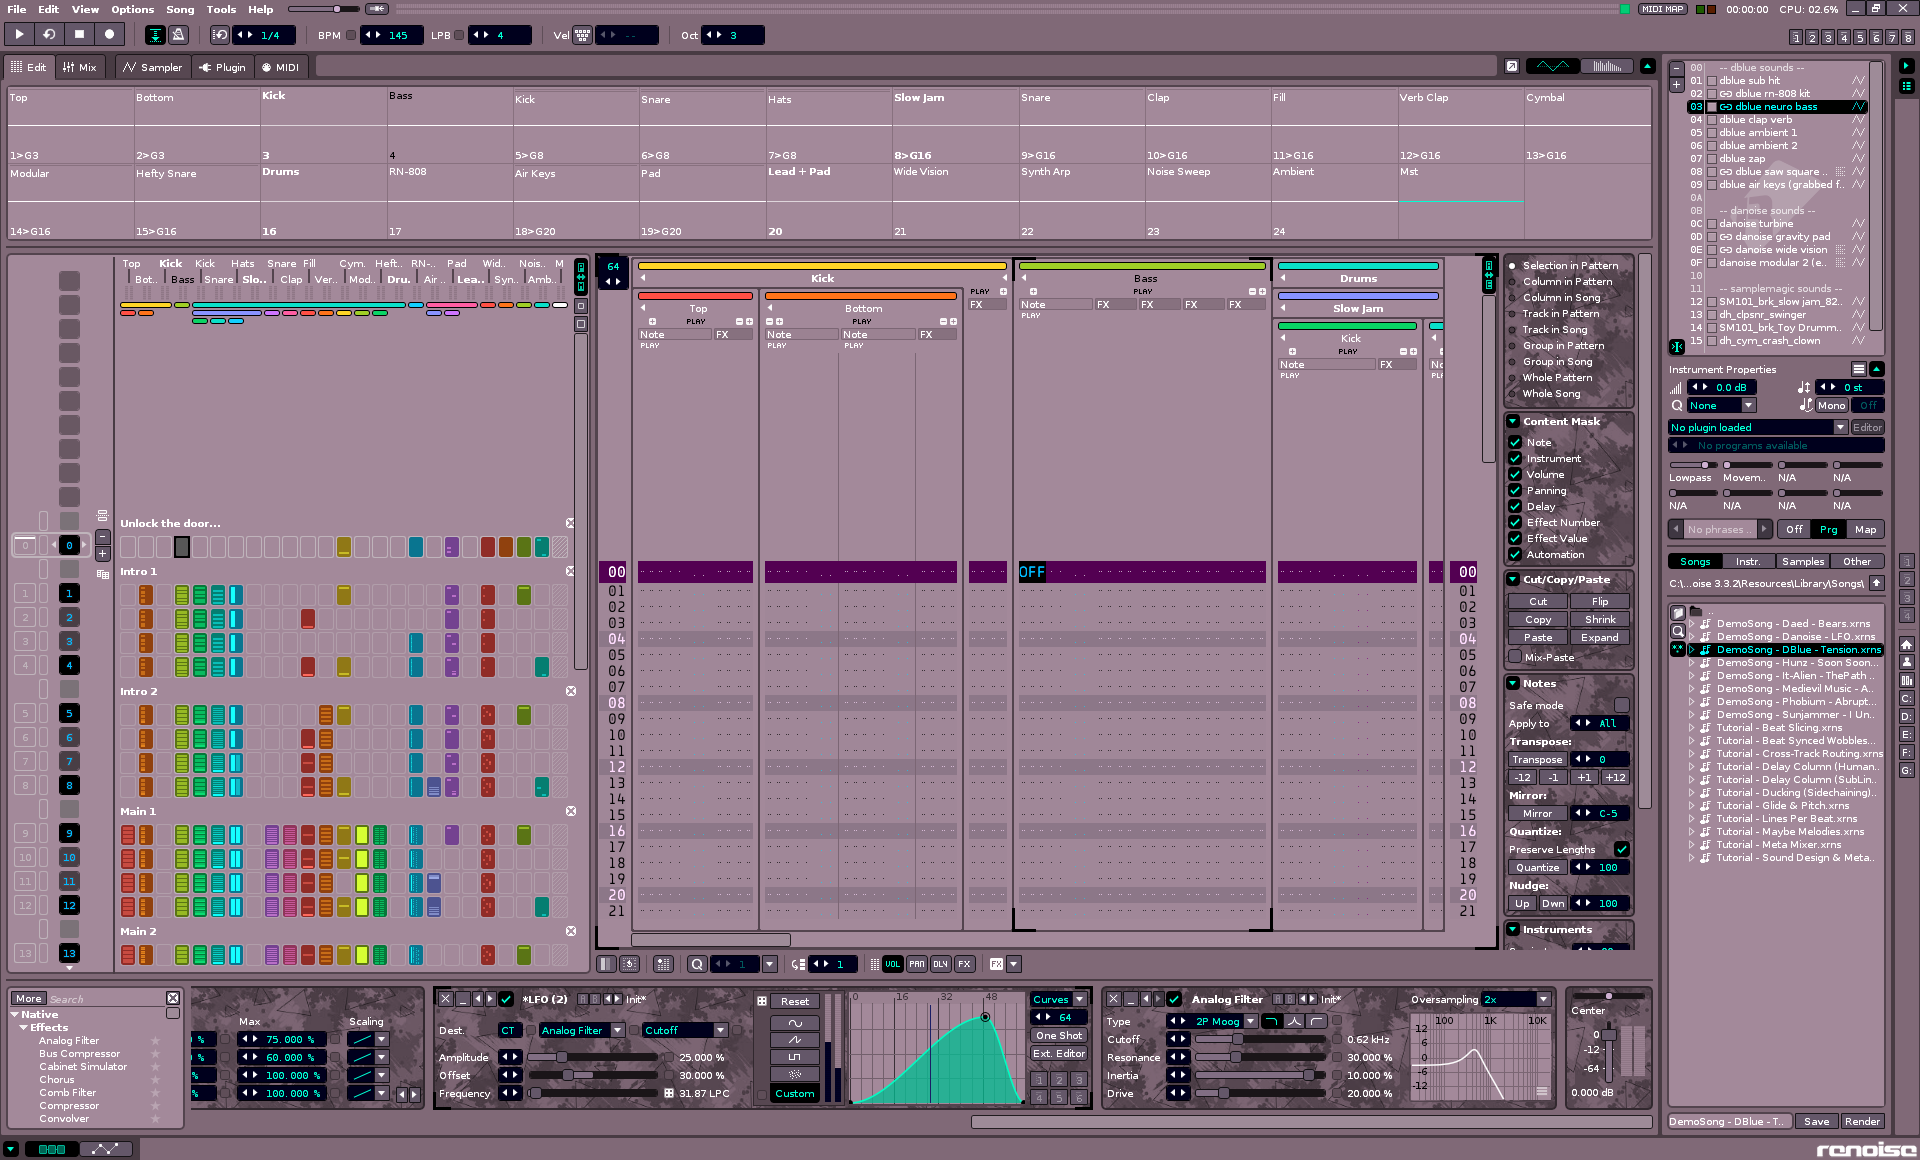Image resolution: width=1920 pixels, height=1160 pixels.
Task: Open the Tools menu
Action: coord(221,9)
